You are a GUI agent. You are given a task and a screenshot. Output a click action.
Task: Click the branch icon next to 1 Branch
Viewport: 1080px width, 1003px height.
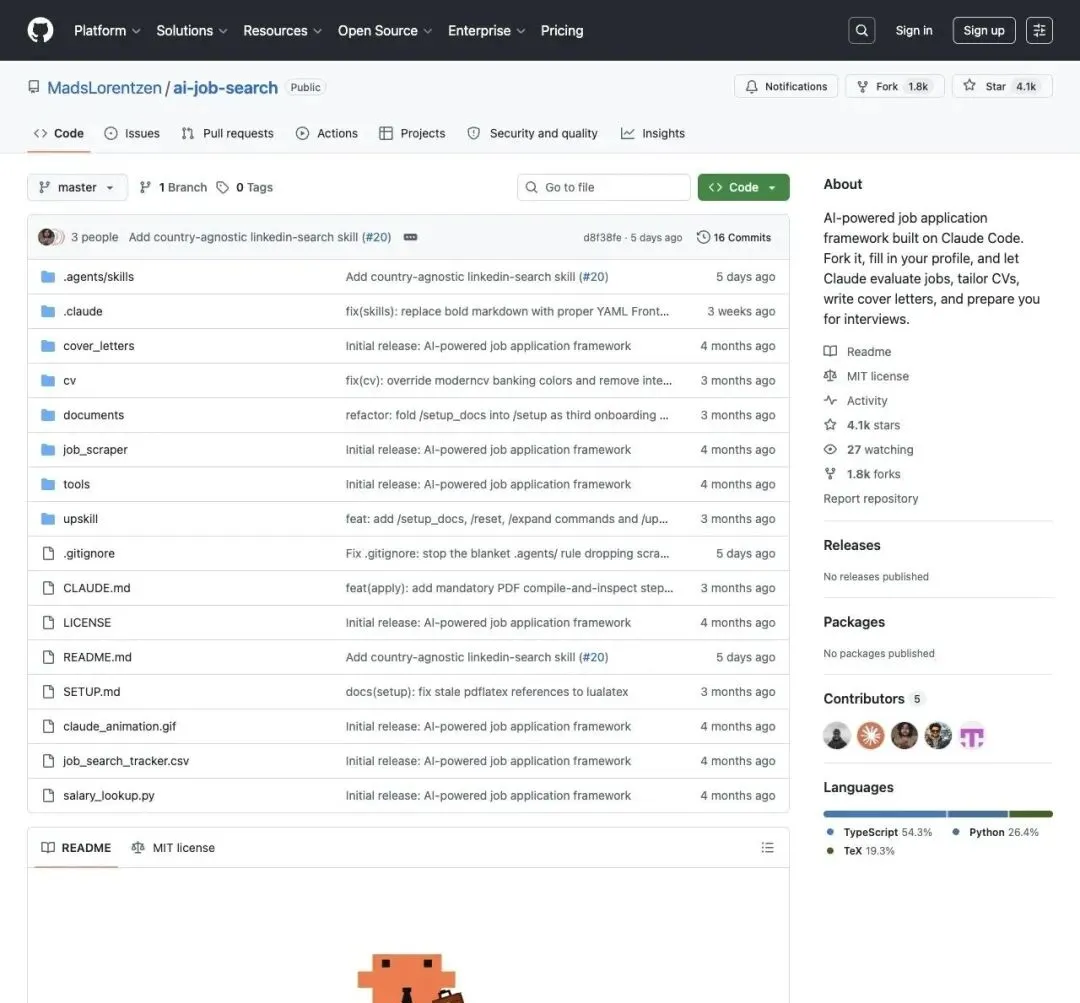pyautogui.click(x=145, y=187)
